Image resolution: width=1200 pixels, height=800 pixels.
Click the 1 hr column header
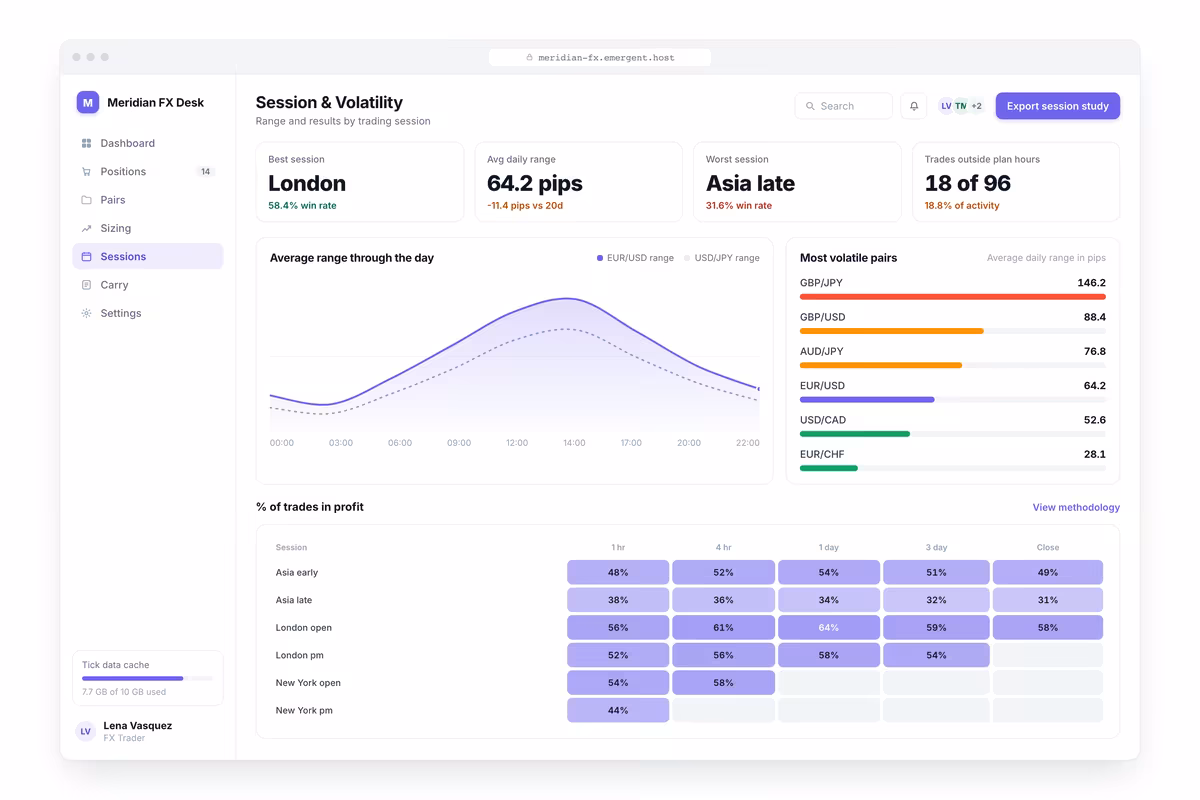click(618, 548)
